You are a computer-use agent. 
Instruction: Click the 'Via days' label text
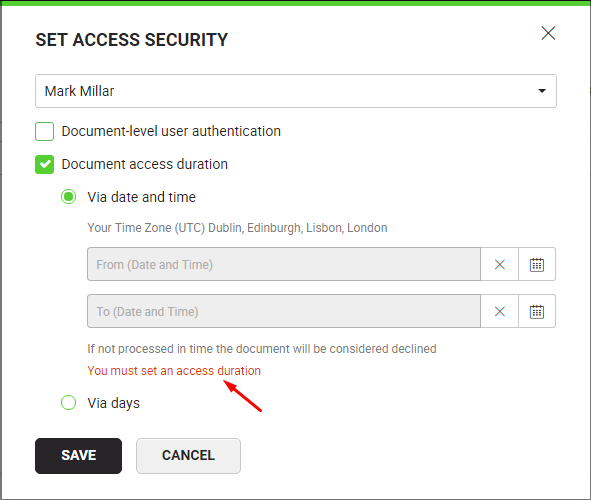[x=113, y=403]
